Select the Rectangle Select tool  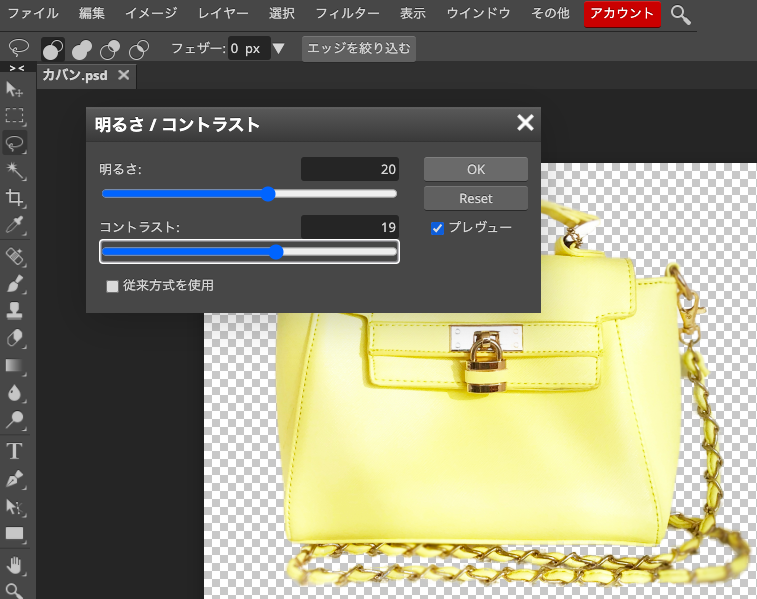coord(14,115)
